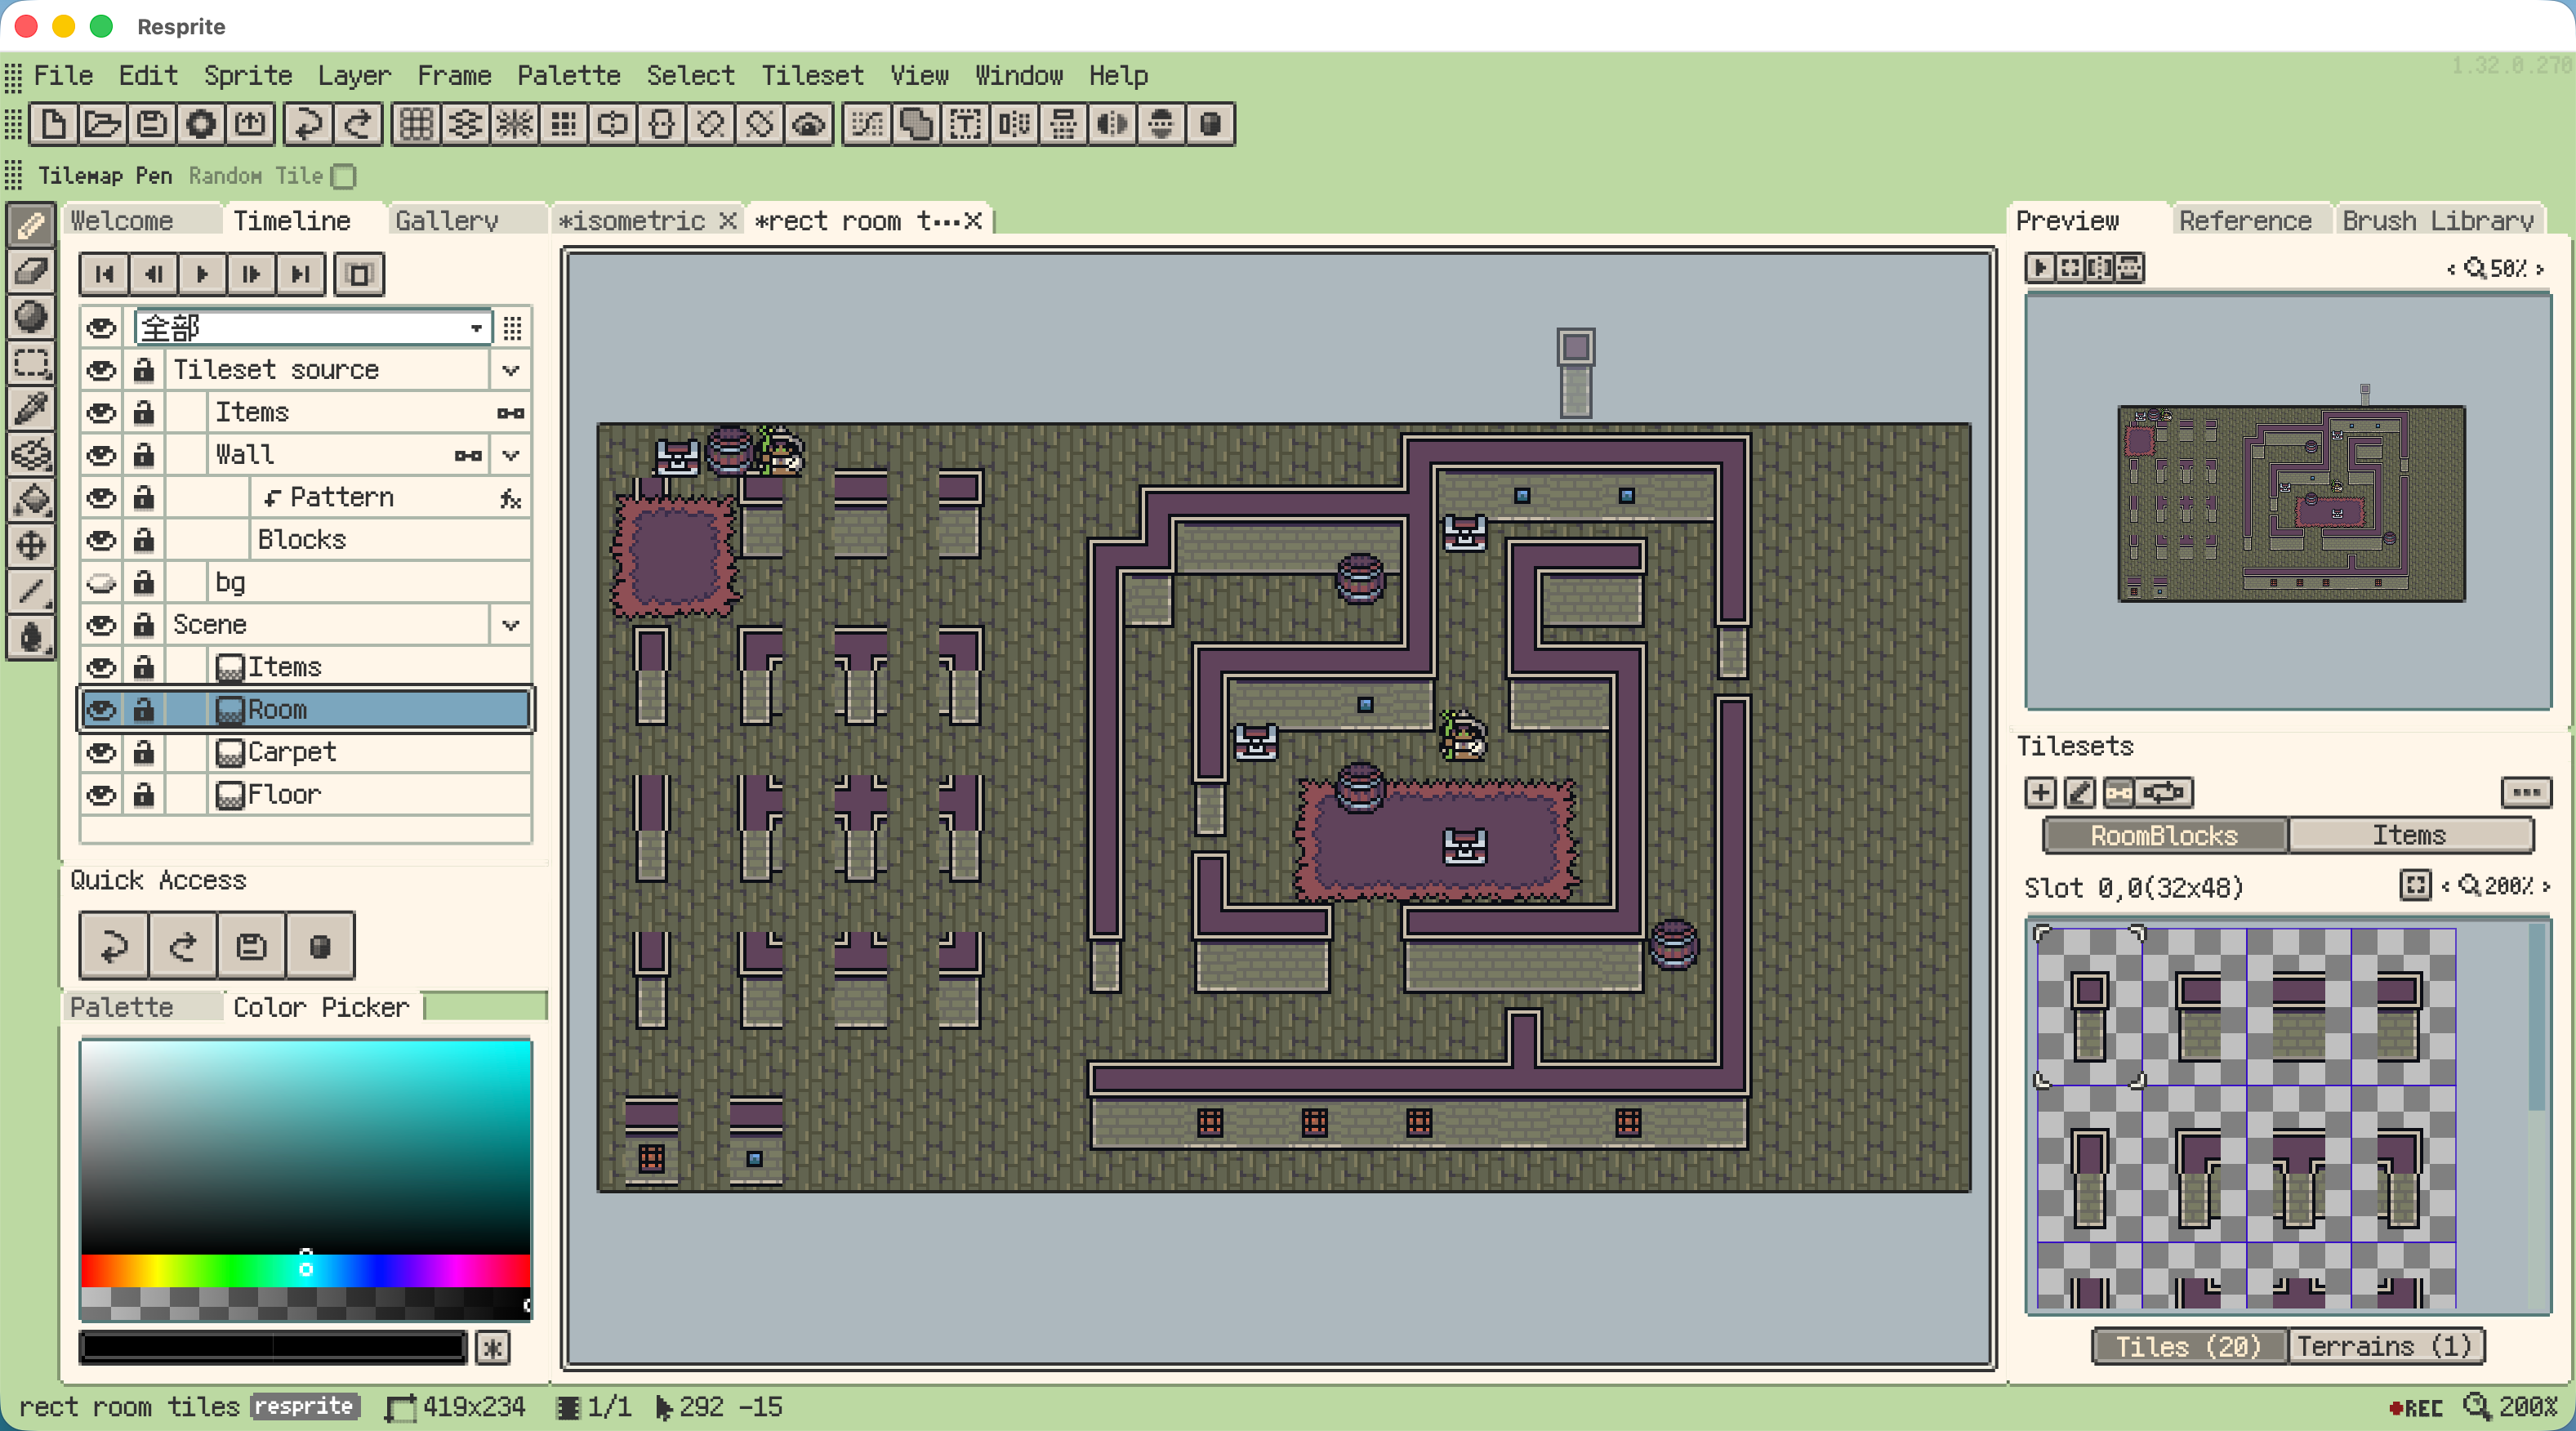Open the status bar 200% zoom control
This screenshot has height=1431, width=2576.
[x=2511, y=1407]
